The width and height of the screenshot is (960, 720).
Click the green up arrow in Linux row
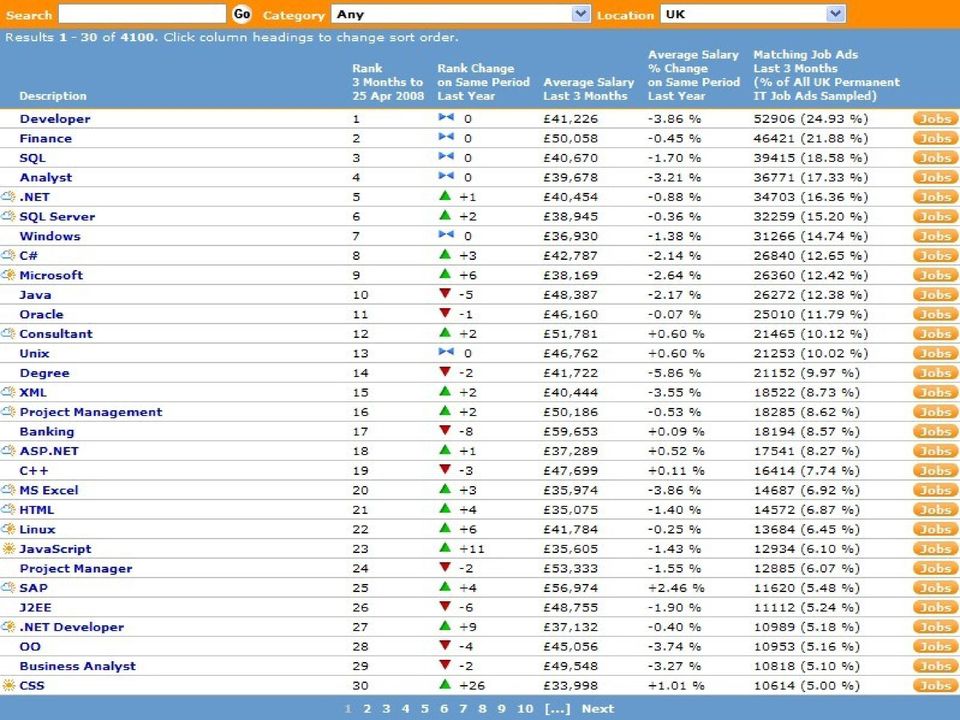coord(445,528)
